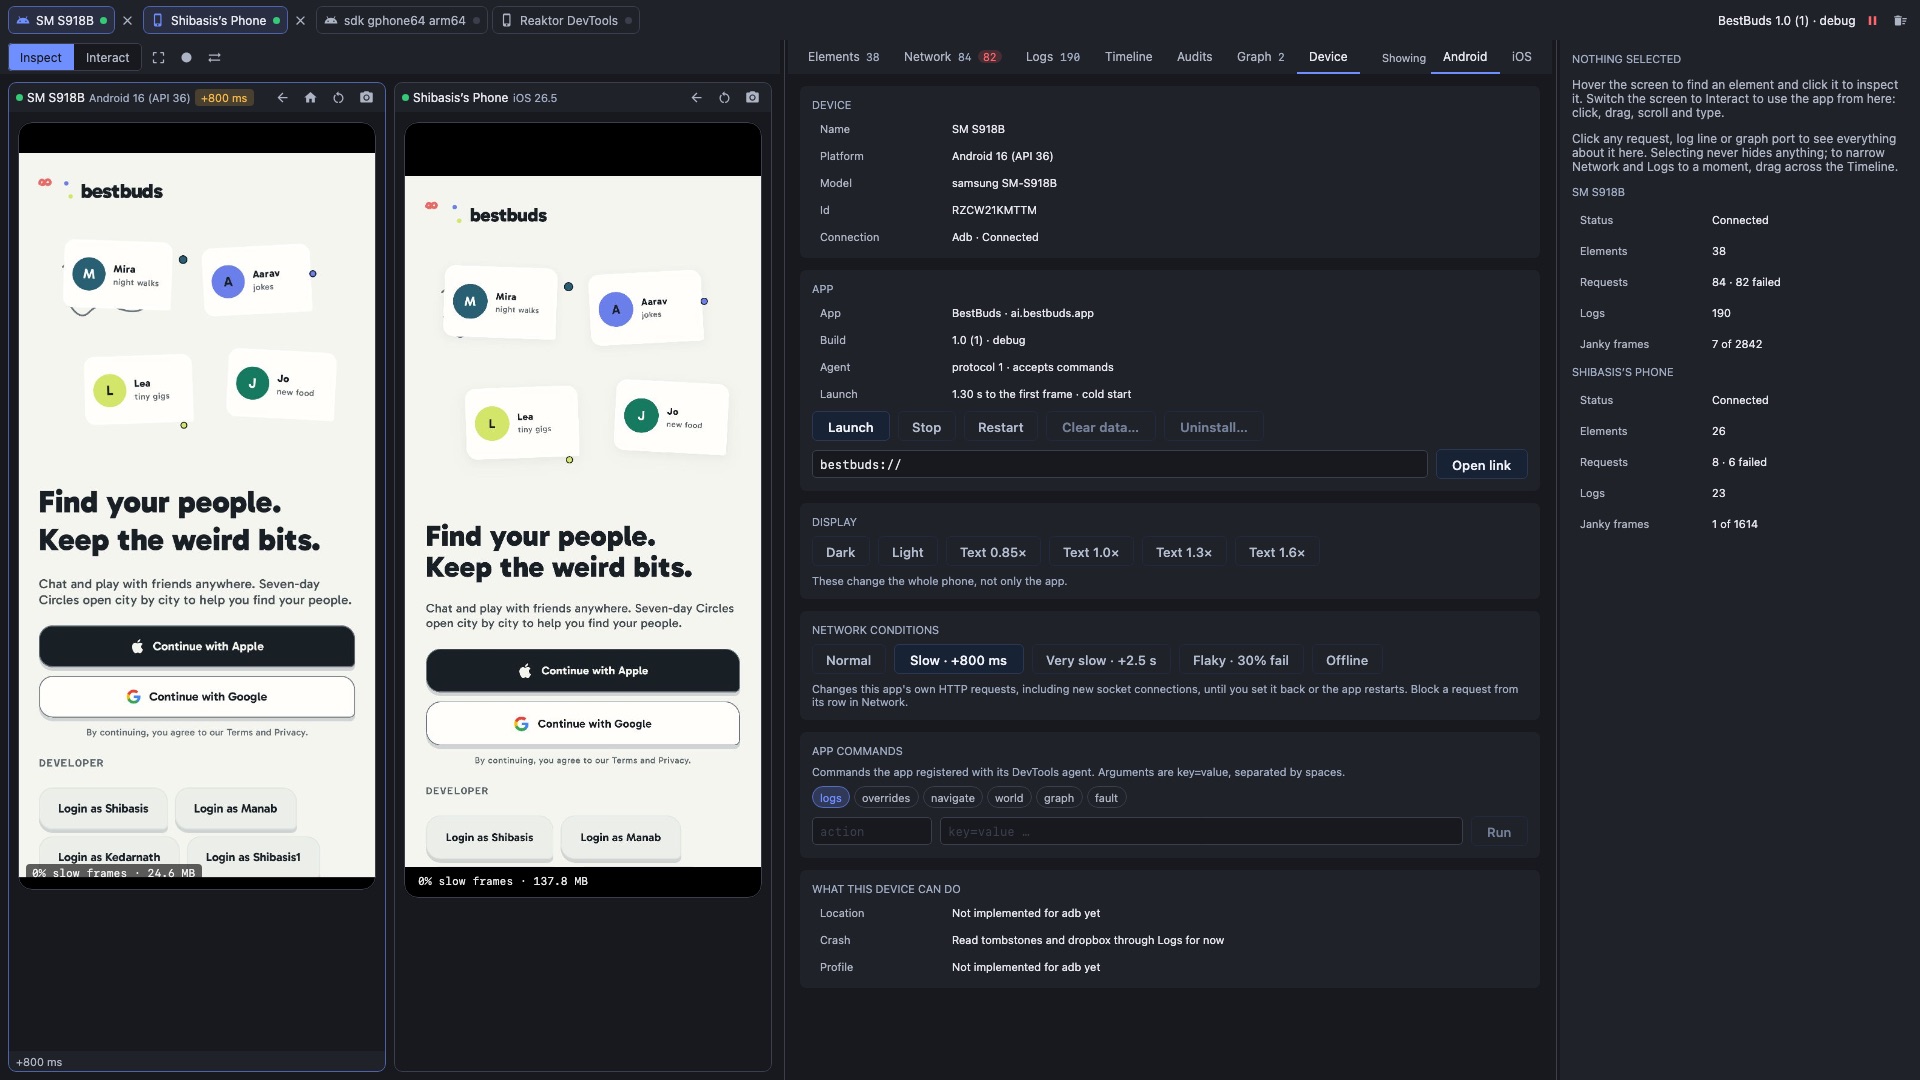This screenshot has width=1920, height=1080.
Task: Open the Logs tab
Action: [x=1052, y=57]
